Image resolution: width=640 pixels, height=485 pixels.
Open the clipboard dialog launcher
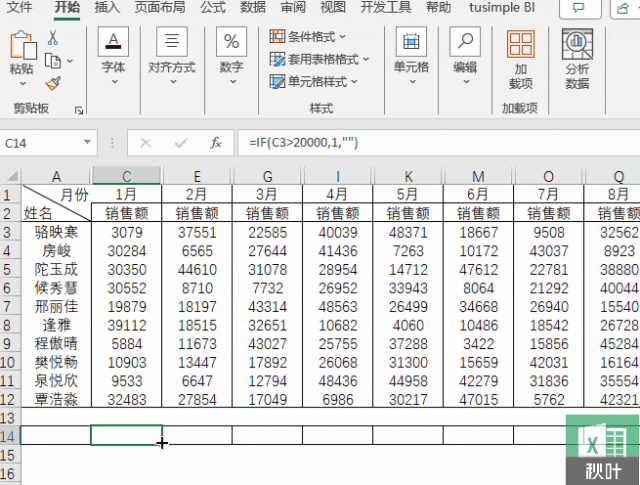(79, 110)
